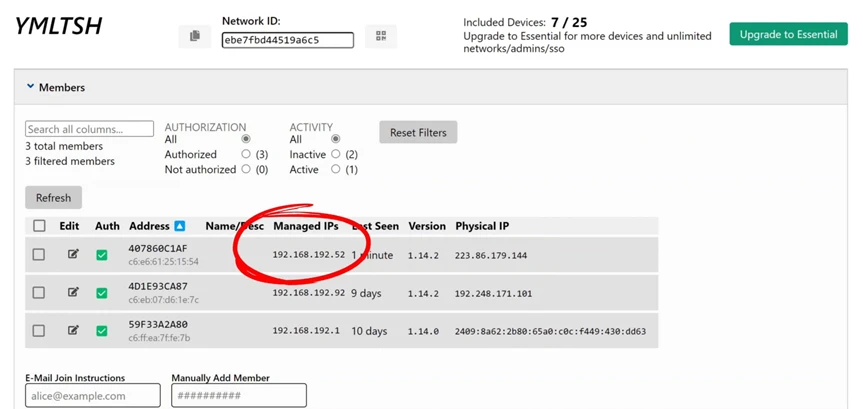Choose the All activity radio button
Screen dimensions: 863x409
(336, 139)
